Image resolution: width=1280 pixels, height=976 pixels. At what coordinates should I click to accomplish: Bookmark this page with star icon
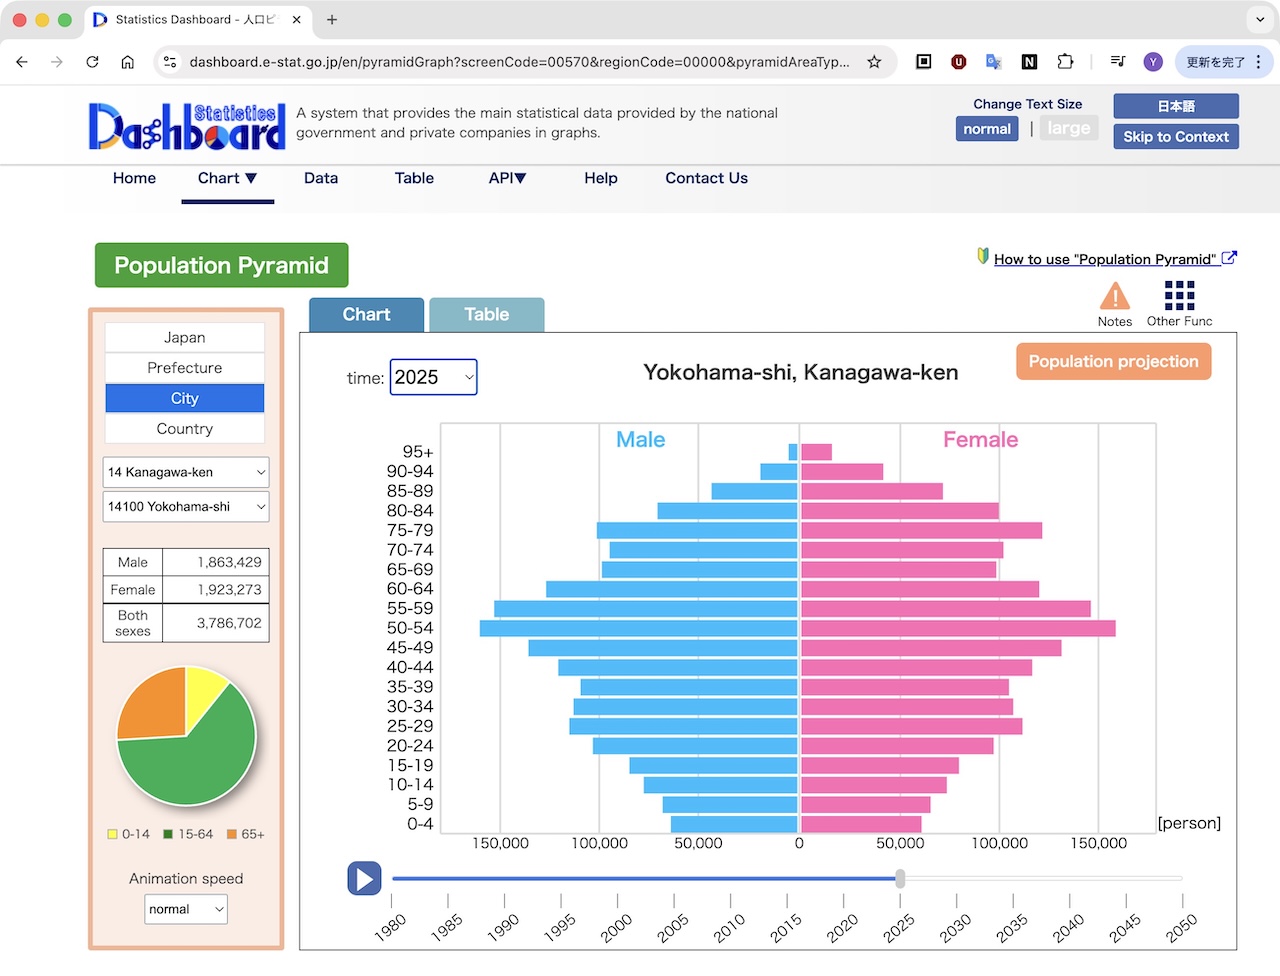874,62
